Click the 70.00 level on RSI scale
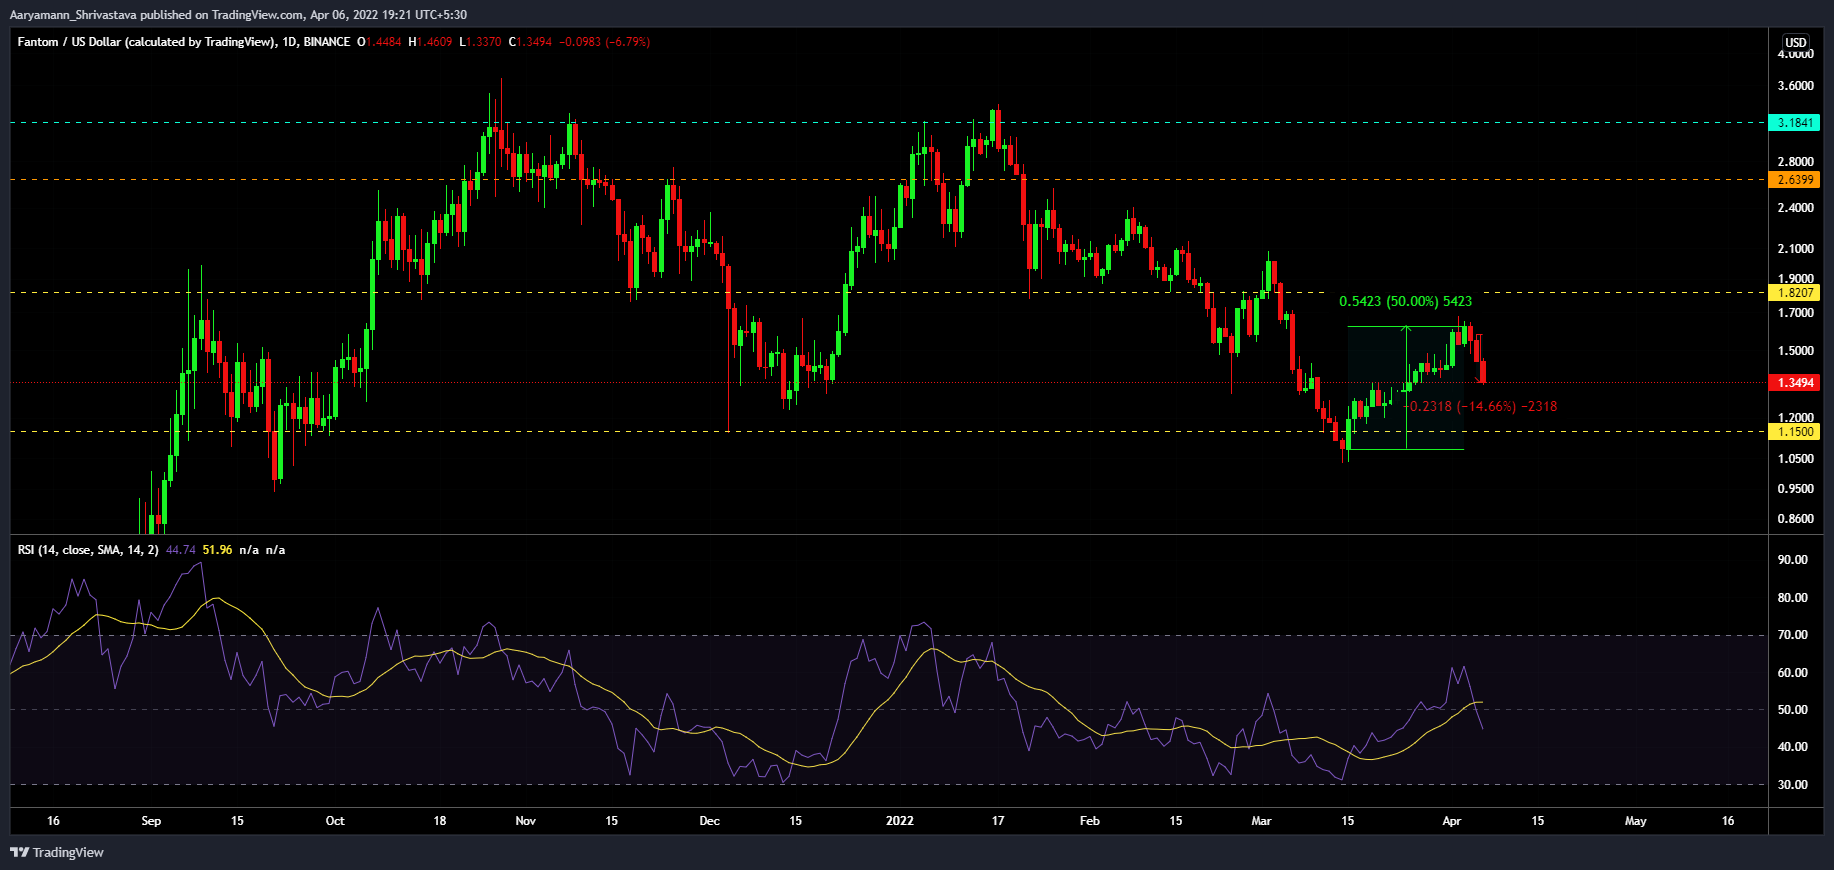Image resolution: width=1834 pixels, height=870 pixels. (1792, 635)
